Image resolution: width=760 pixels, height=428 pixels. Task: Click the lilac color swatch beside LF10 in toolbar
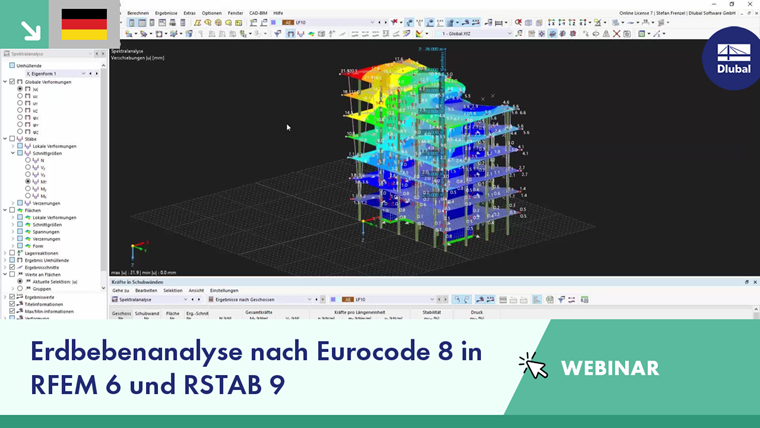tap(273, 22)
